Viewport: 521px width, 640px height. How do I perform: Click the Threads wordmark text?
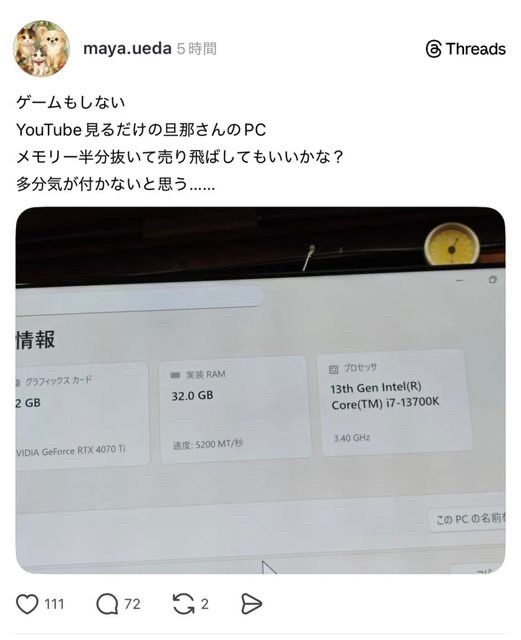tap(476, 49)
